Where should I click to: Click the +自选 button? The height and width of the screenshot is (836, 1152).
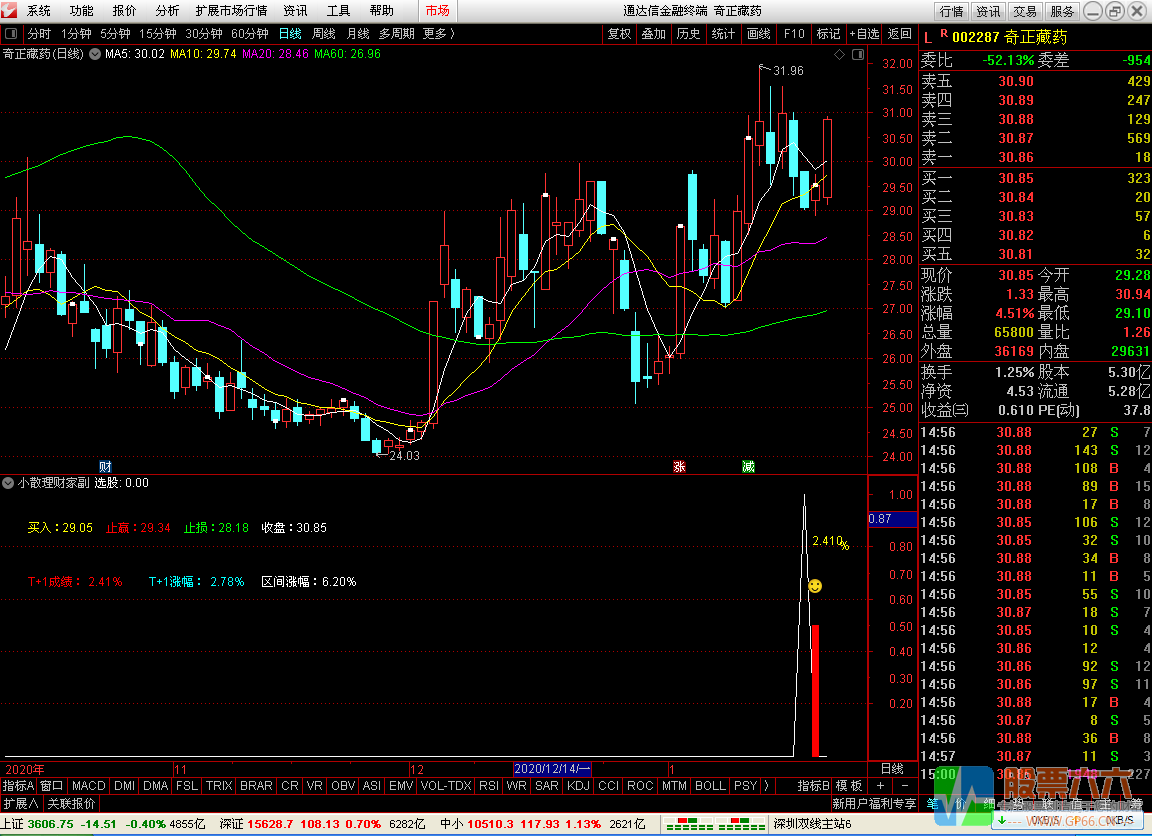tap(864, 33)
